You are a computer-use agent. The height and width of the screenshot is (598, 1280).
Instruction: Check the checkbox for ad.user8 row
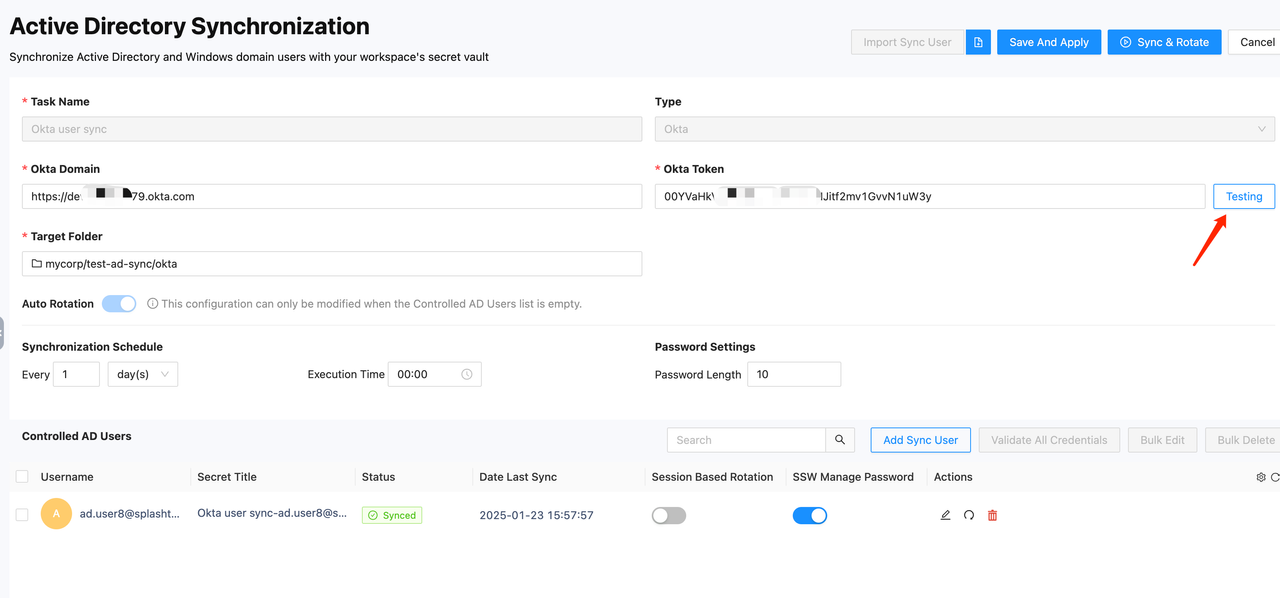22,514
